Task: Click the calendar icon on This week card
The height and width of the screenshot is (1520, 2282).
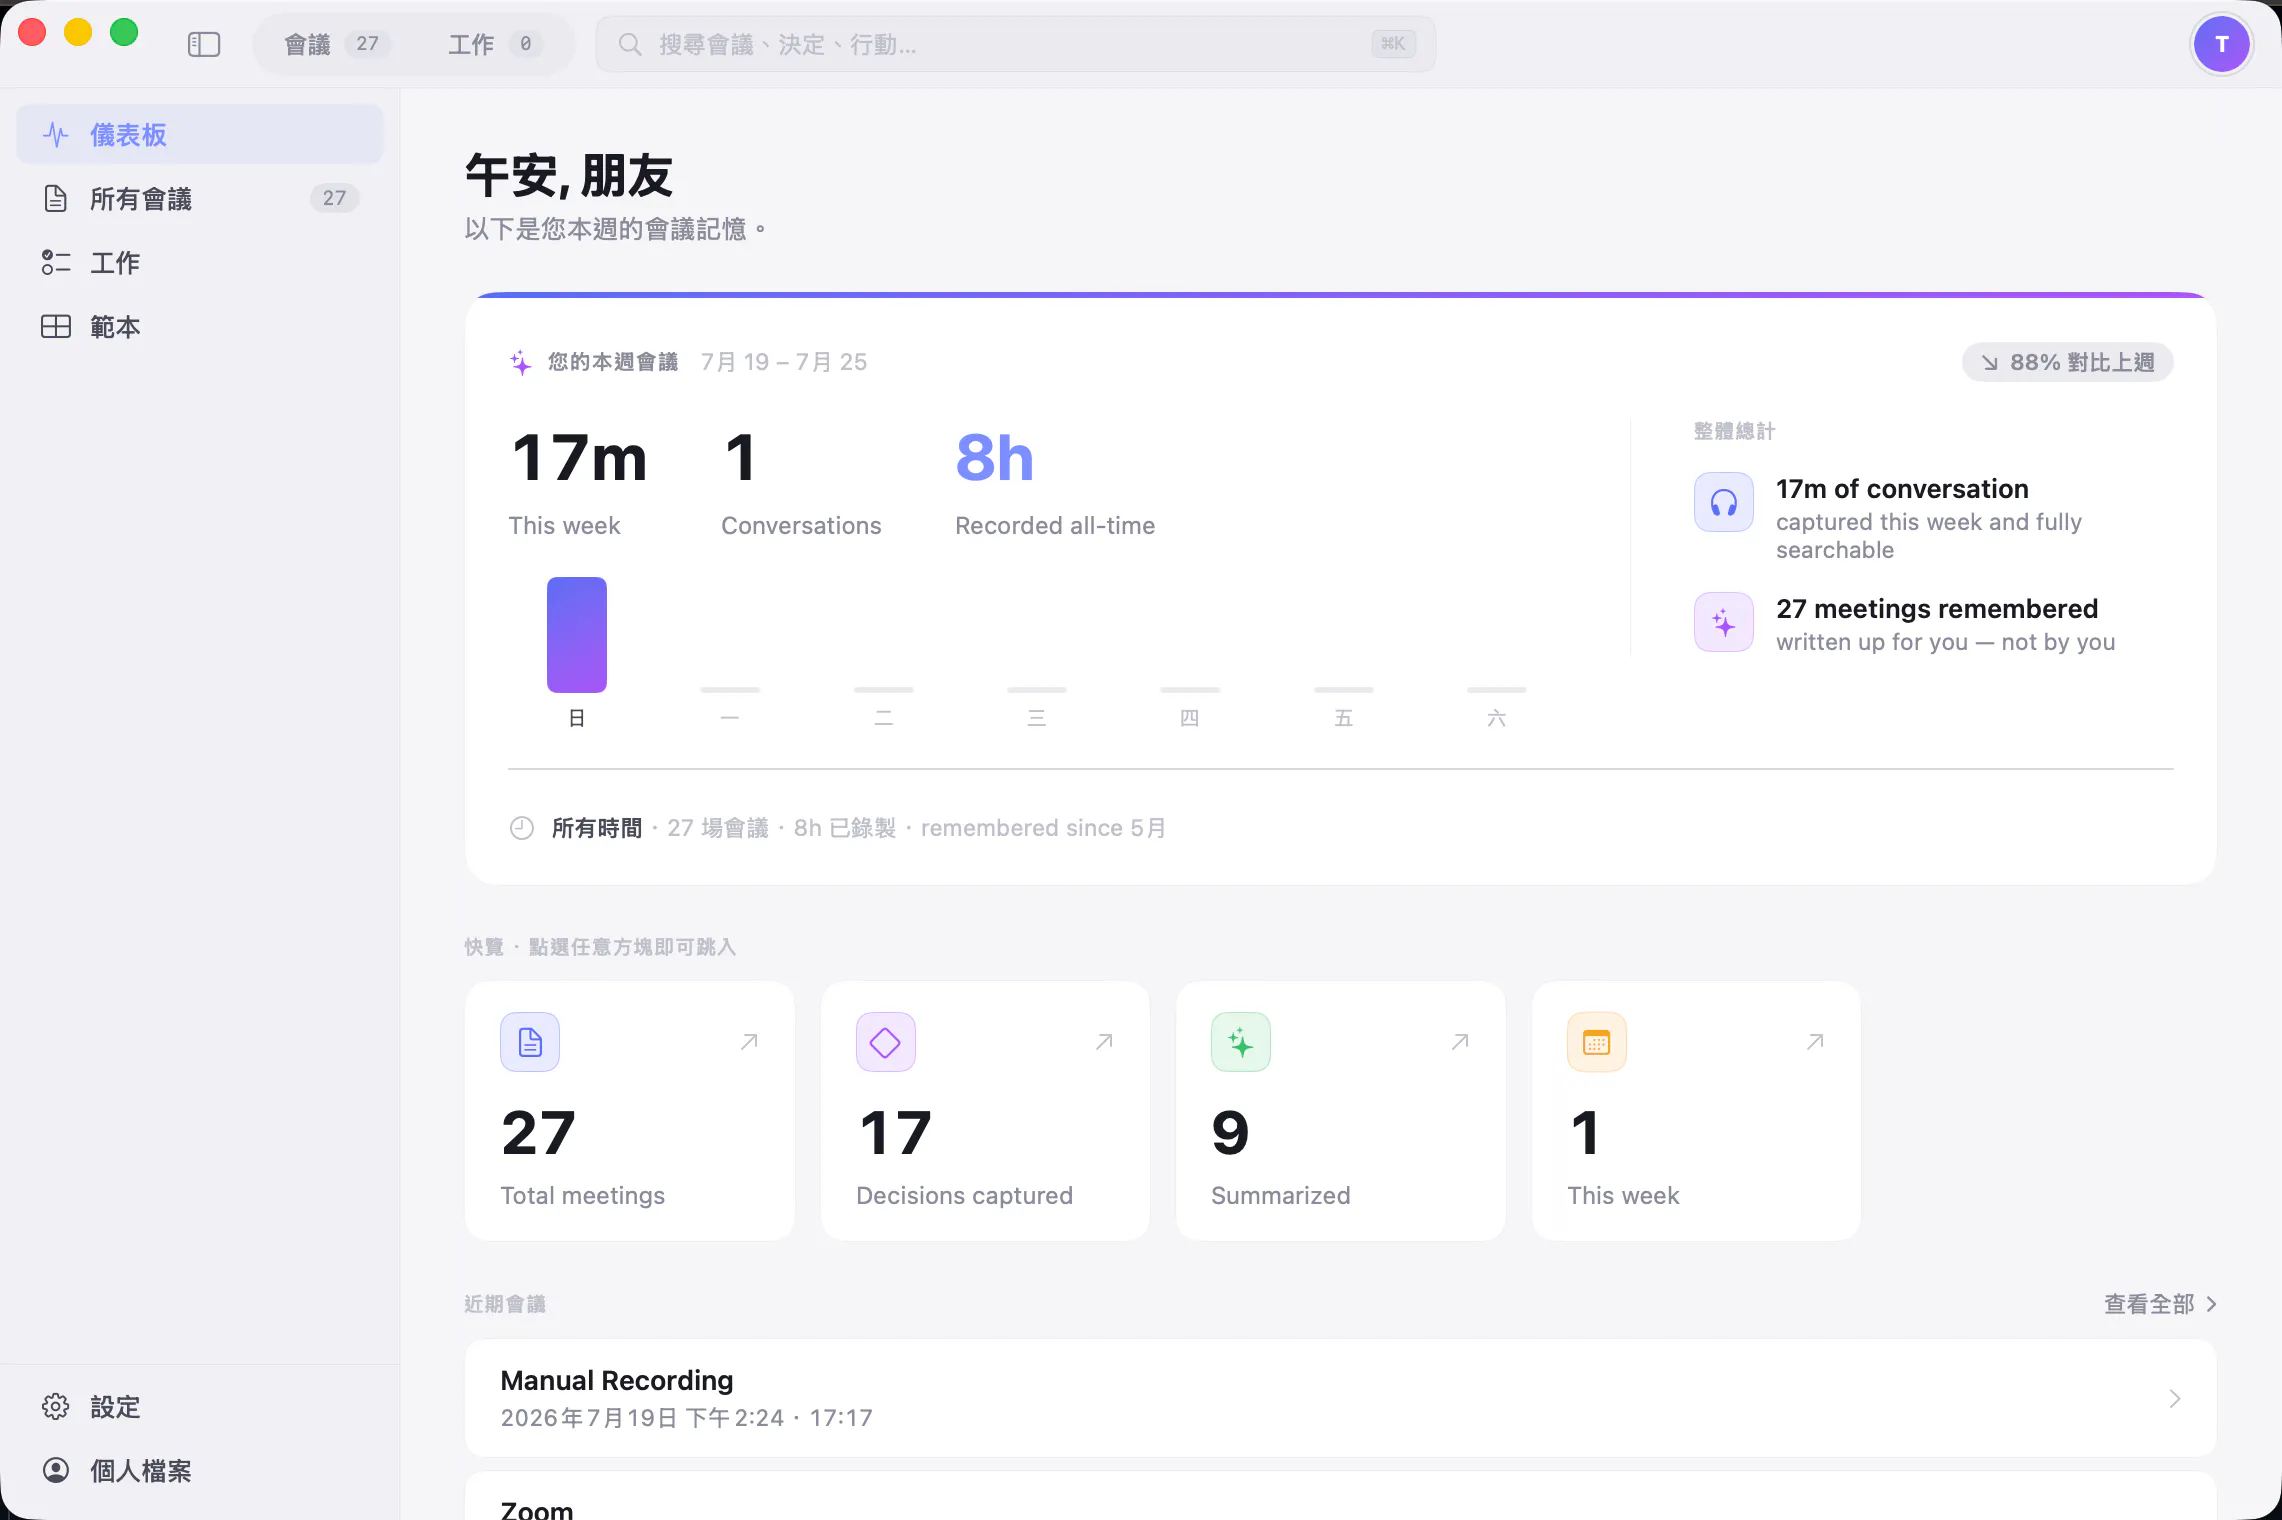Action: (1597, 1042)
